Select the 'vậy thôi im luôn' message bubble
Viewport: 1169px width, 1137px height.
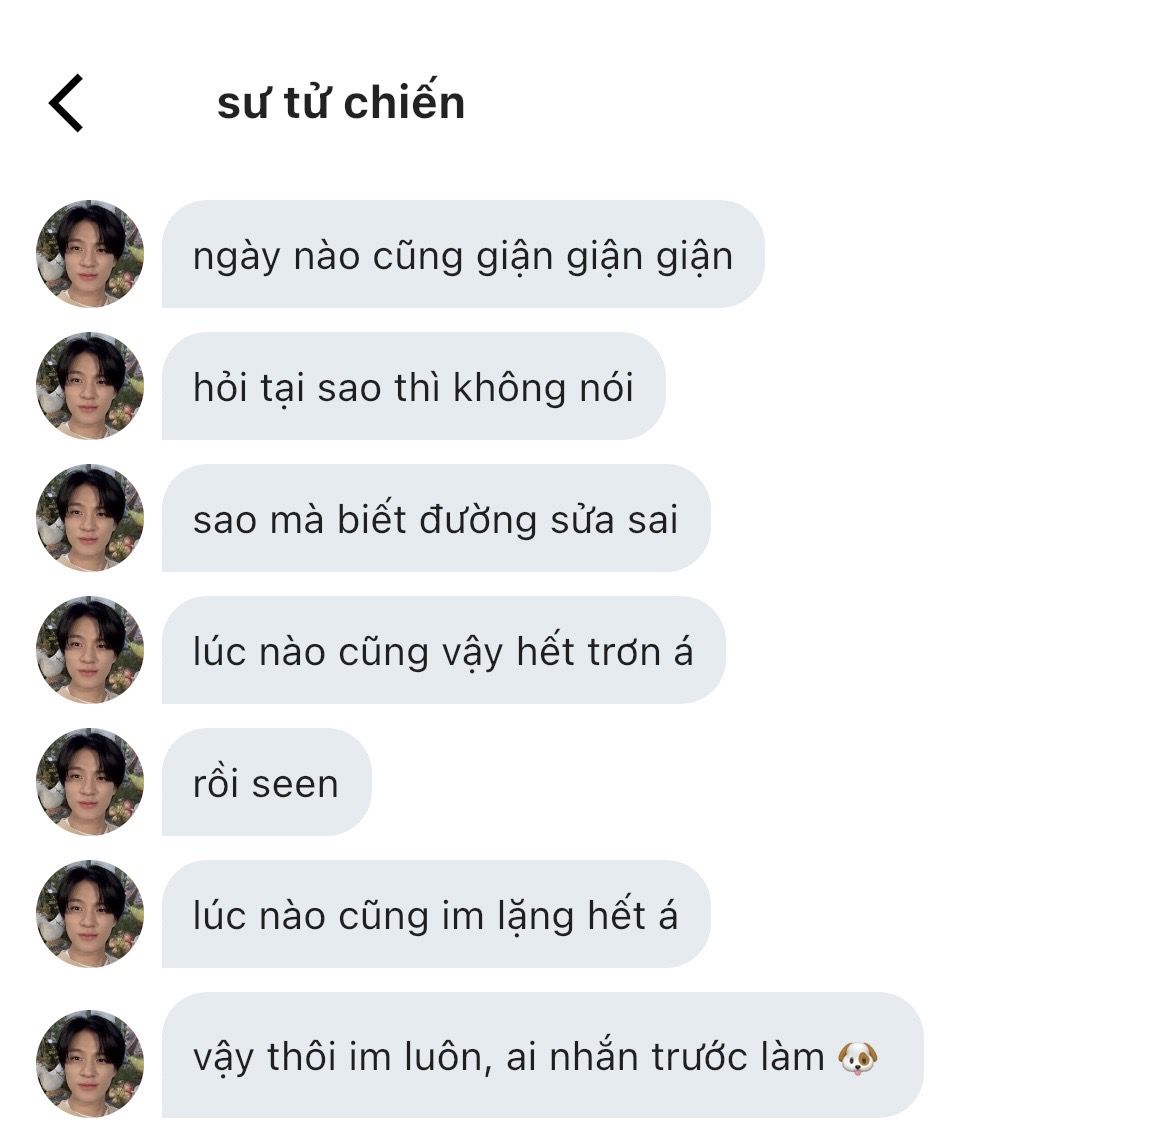click(543, 1054)
